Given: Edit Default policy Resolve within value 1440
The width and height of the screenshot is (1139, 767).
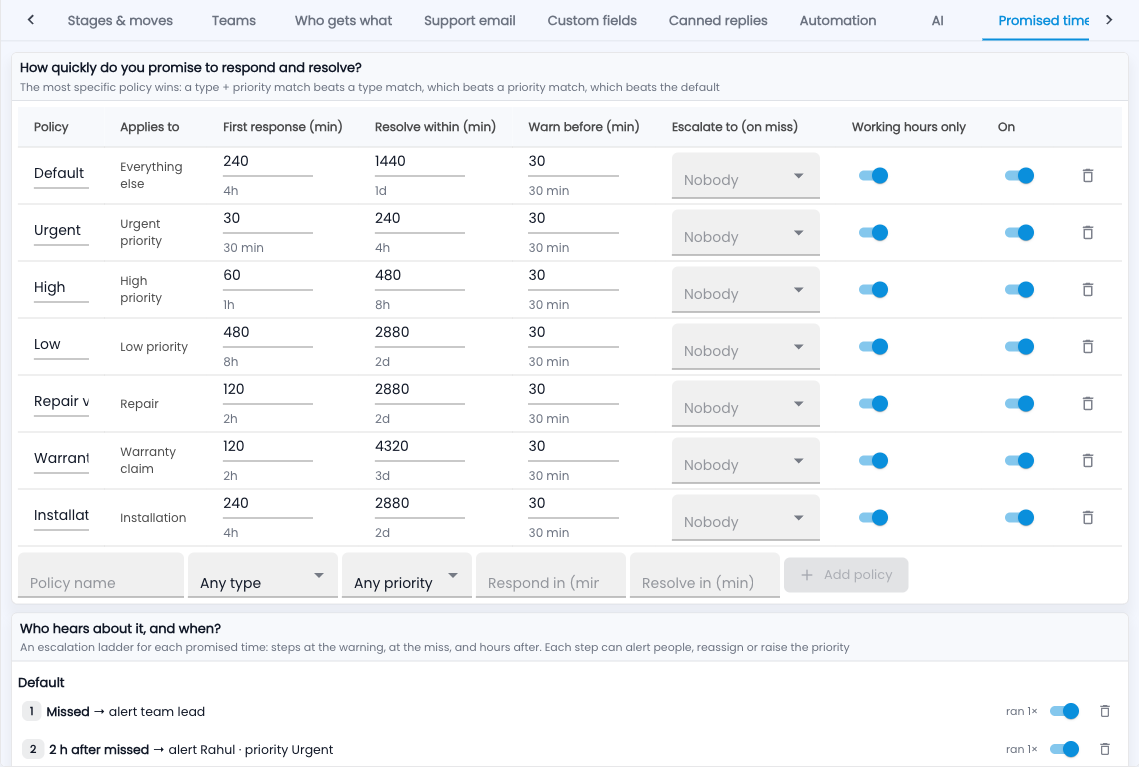Looking at the screenshot, I should [419, 162].
